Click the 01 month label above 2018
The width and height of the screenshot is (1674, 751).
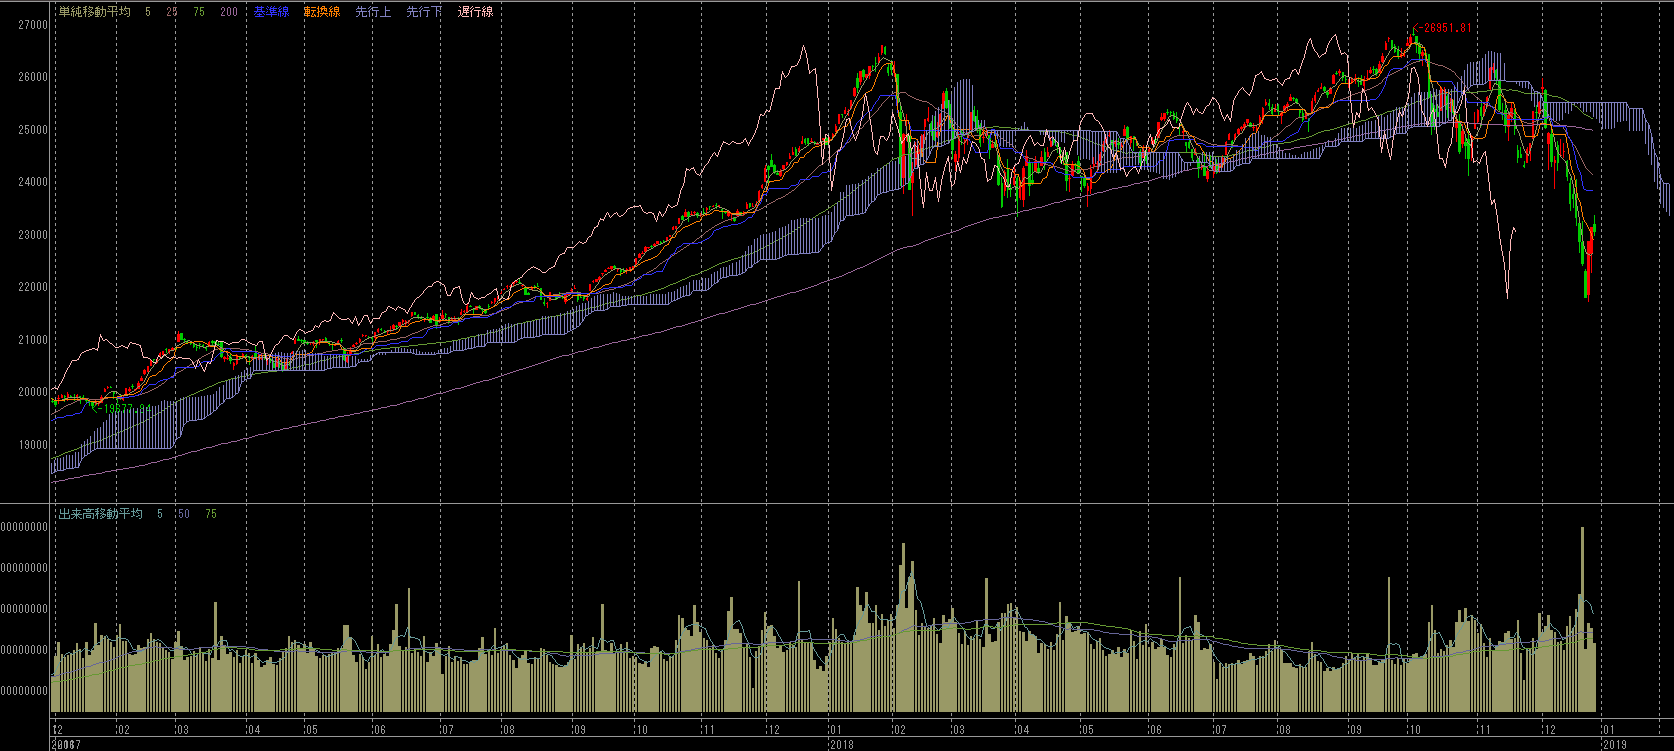tap(836, 730)
